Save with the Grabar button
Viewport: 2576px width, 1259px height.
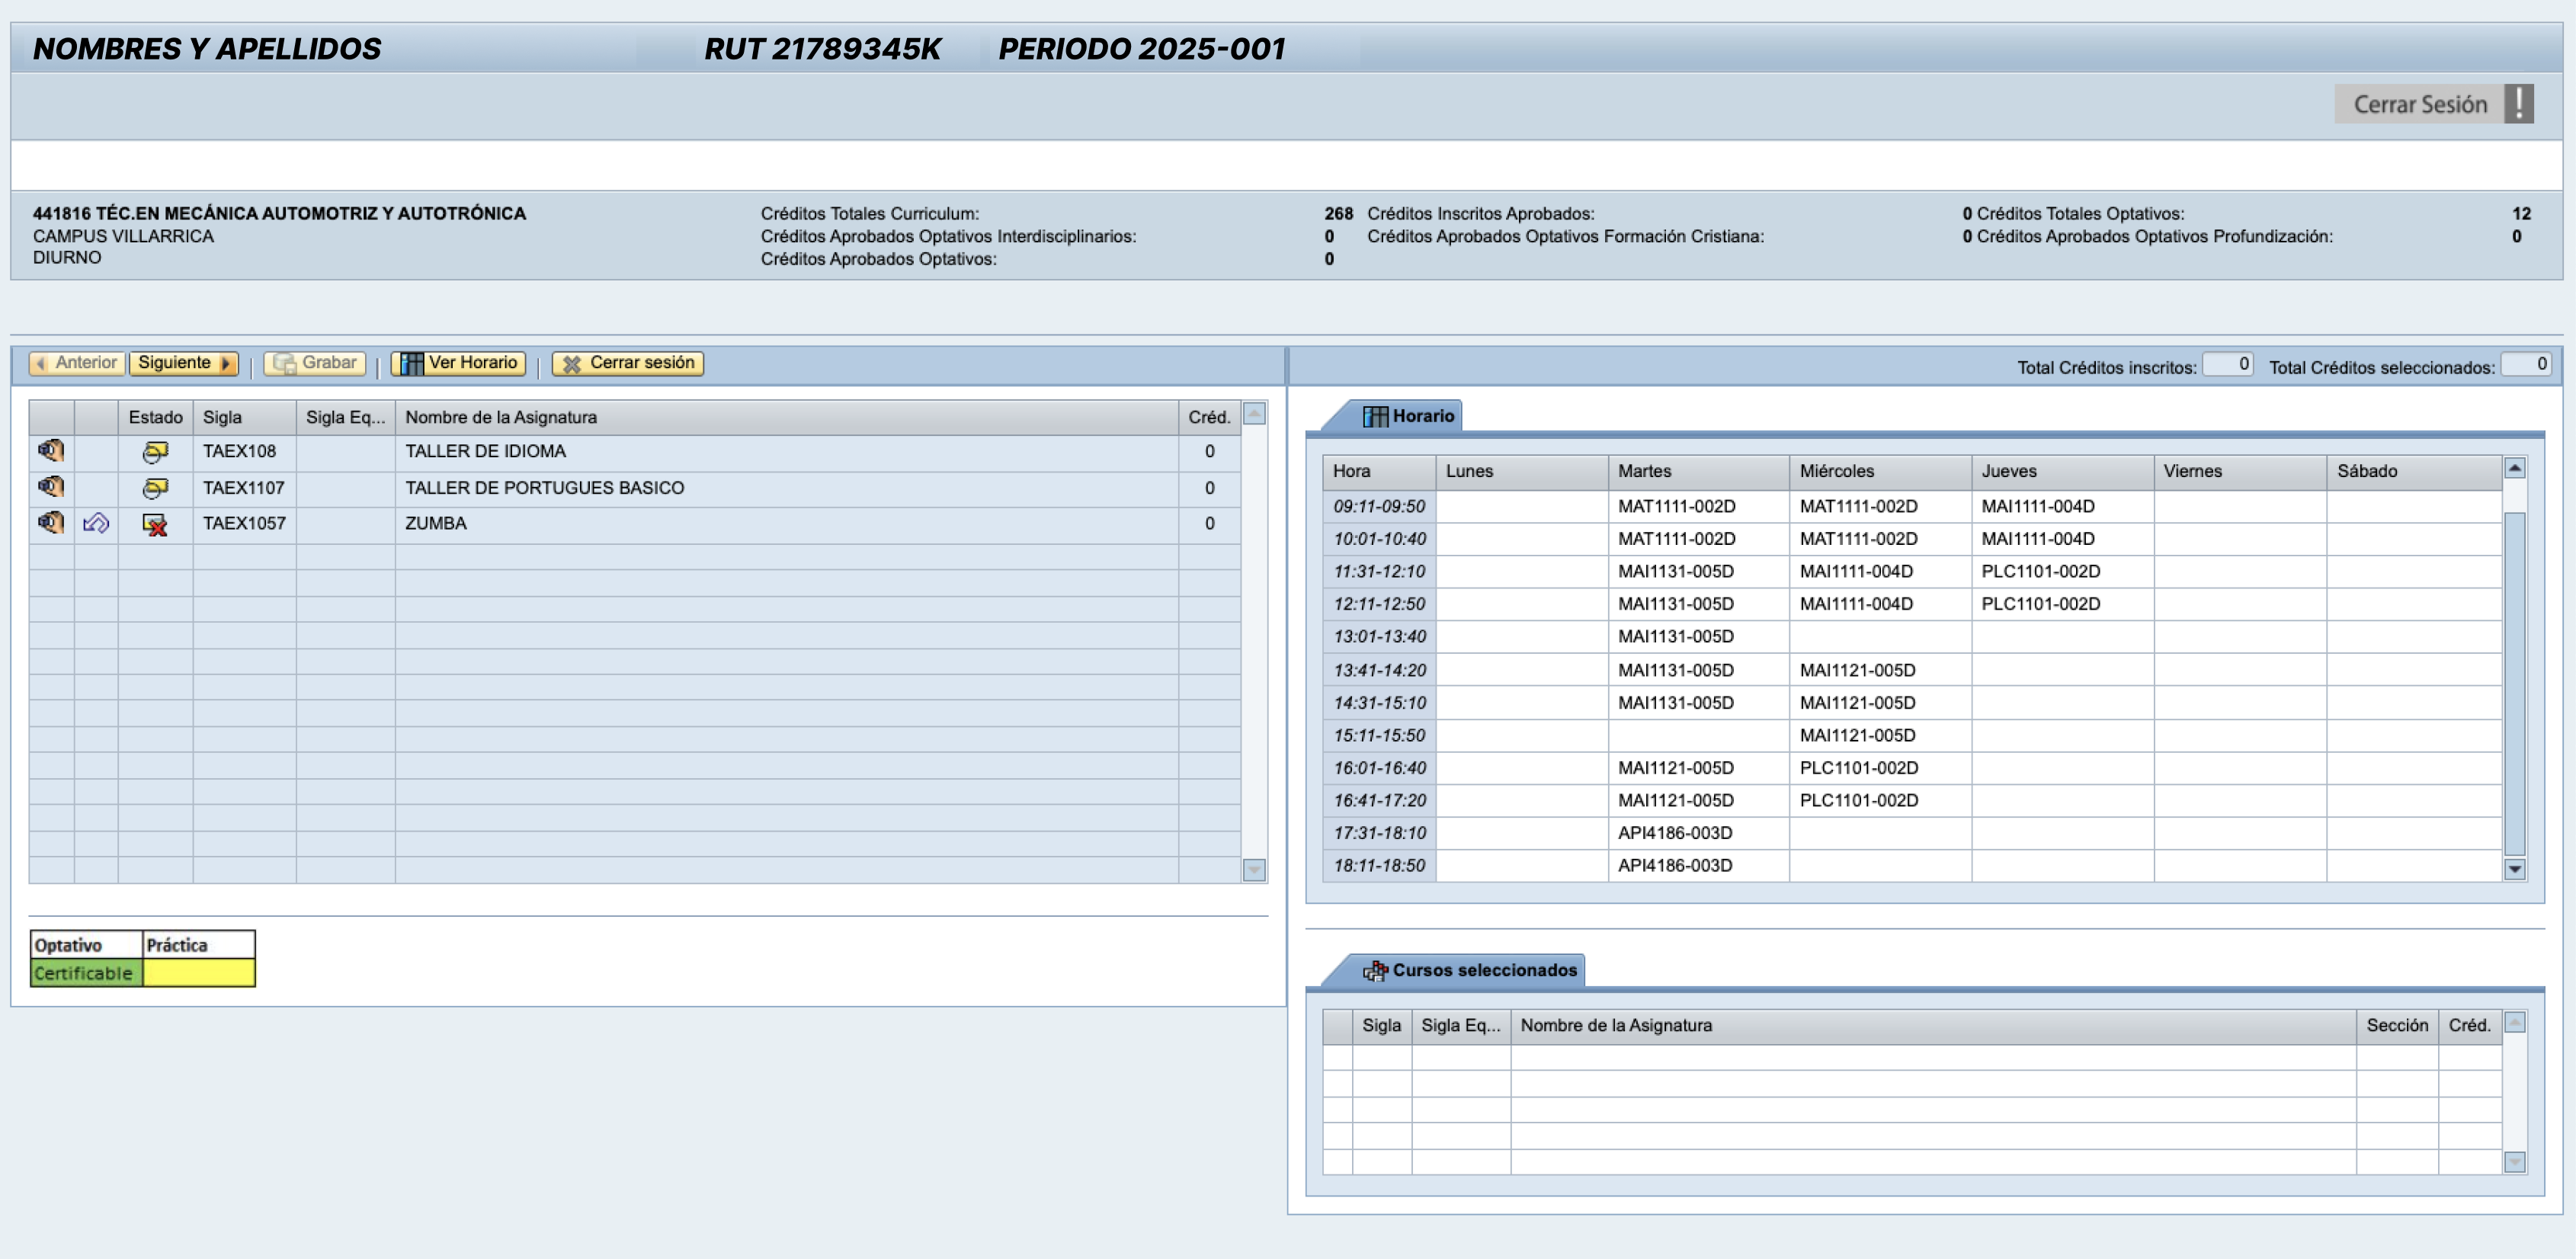click(315, 363)
